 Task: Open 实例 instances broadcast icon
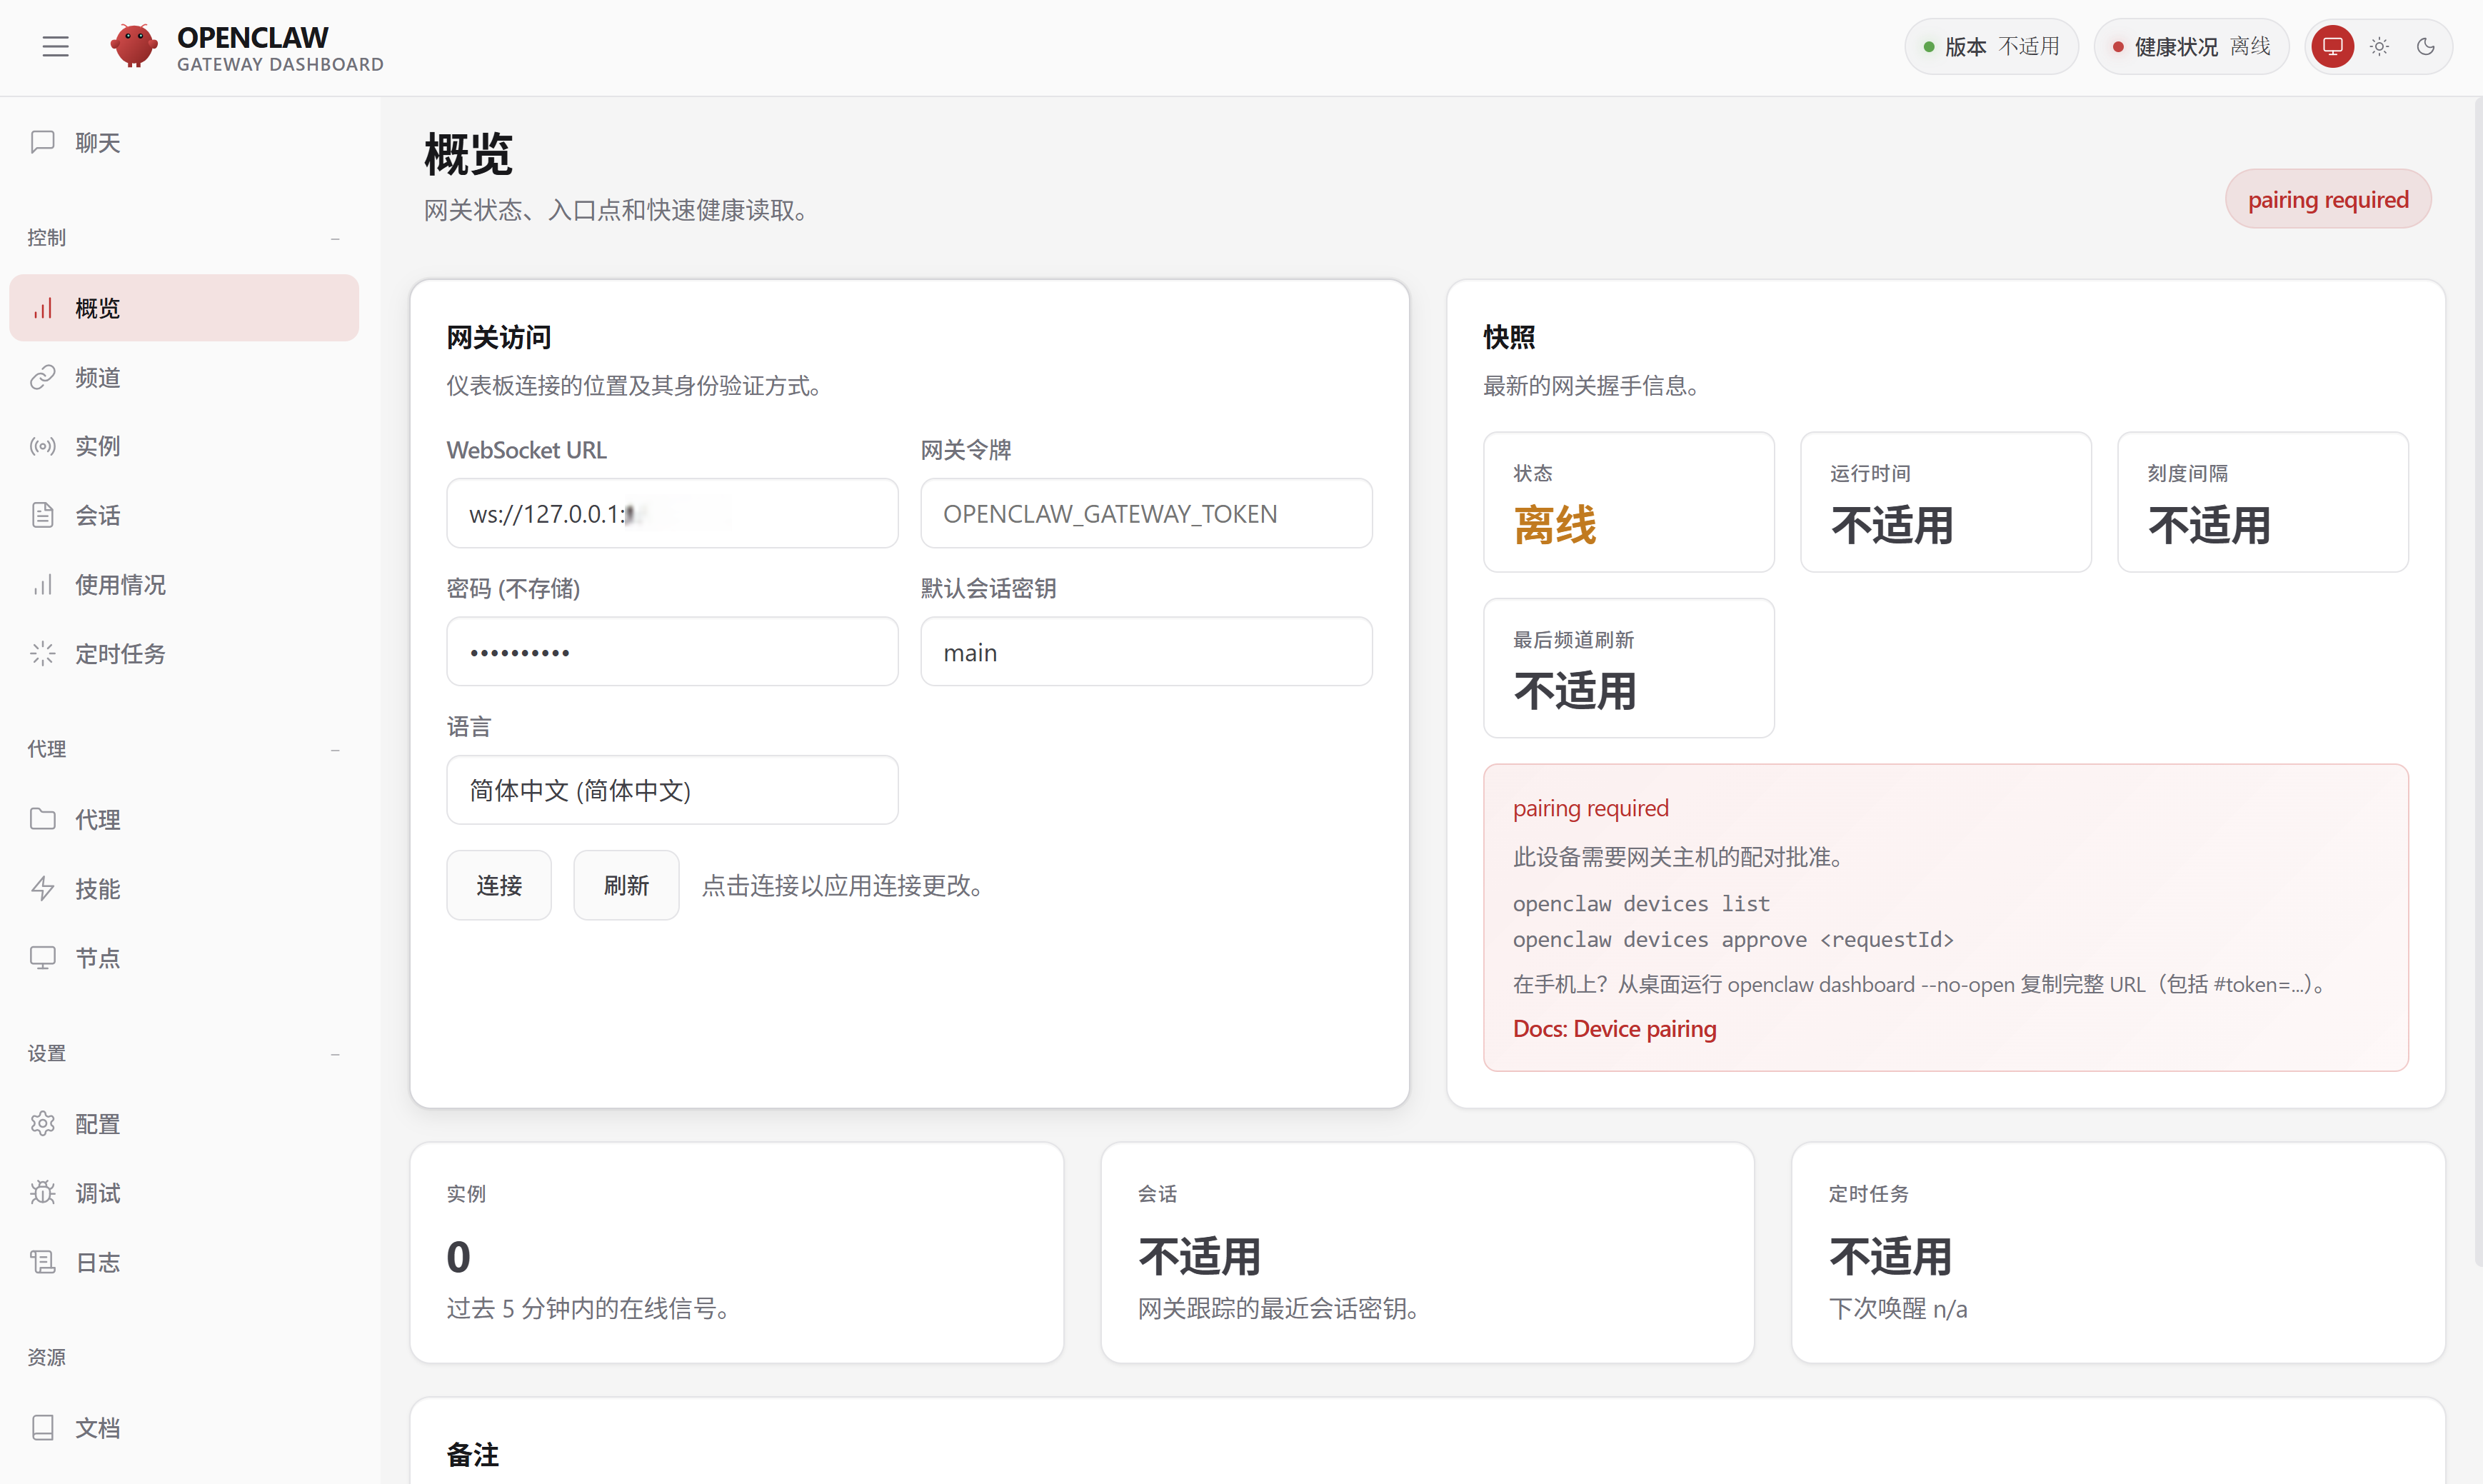coord(42,446)
